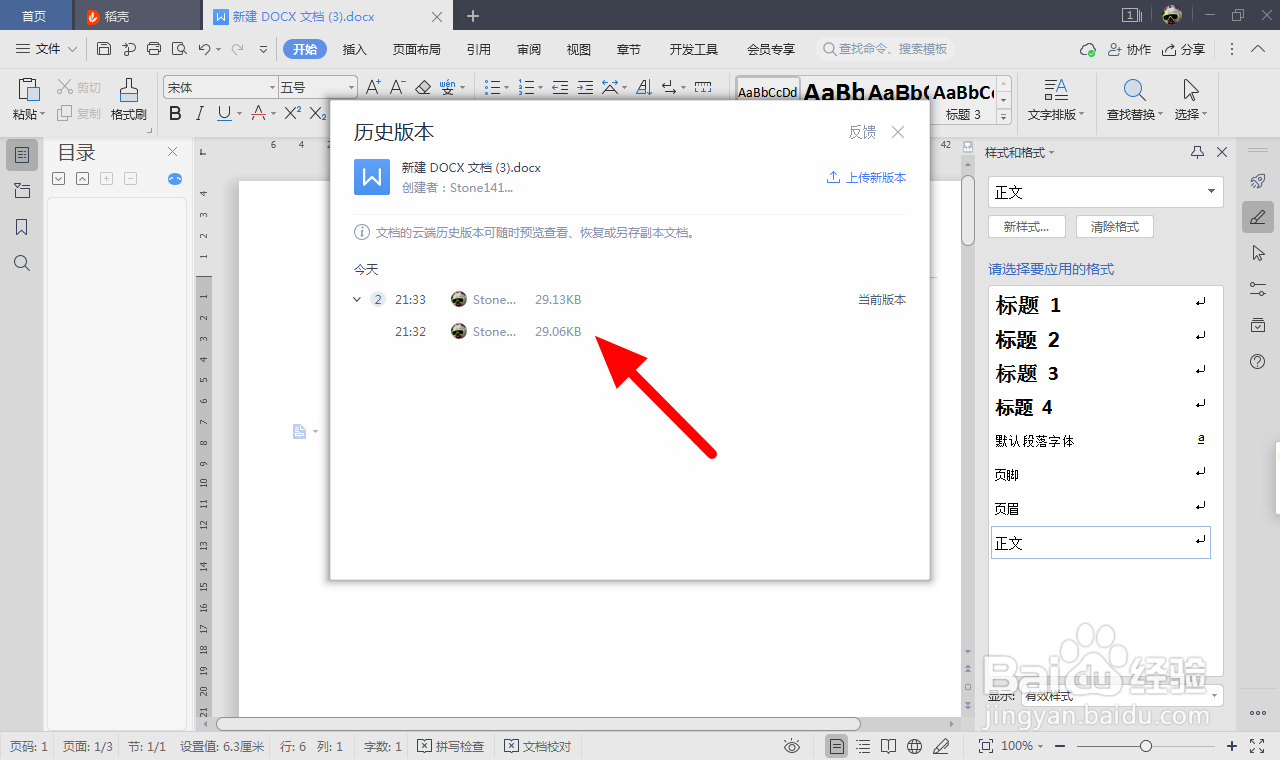Open the Review (审阅) tab
Viewport: 1280px width, 760px height.
tap(529, 49)
